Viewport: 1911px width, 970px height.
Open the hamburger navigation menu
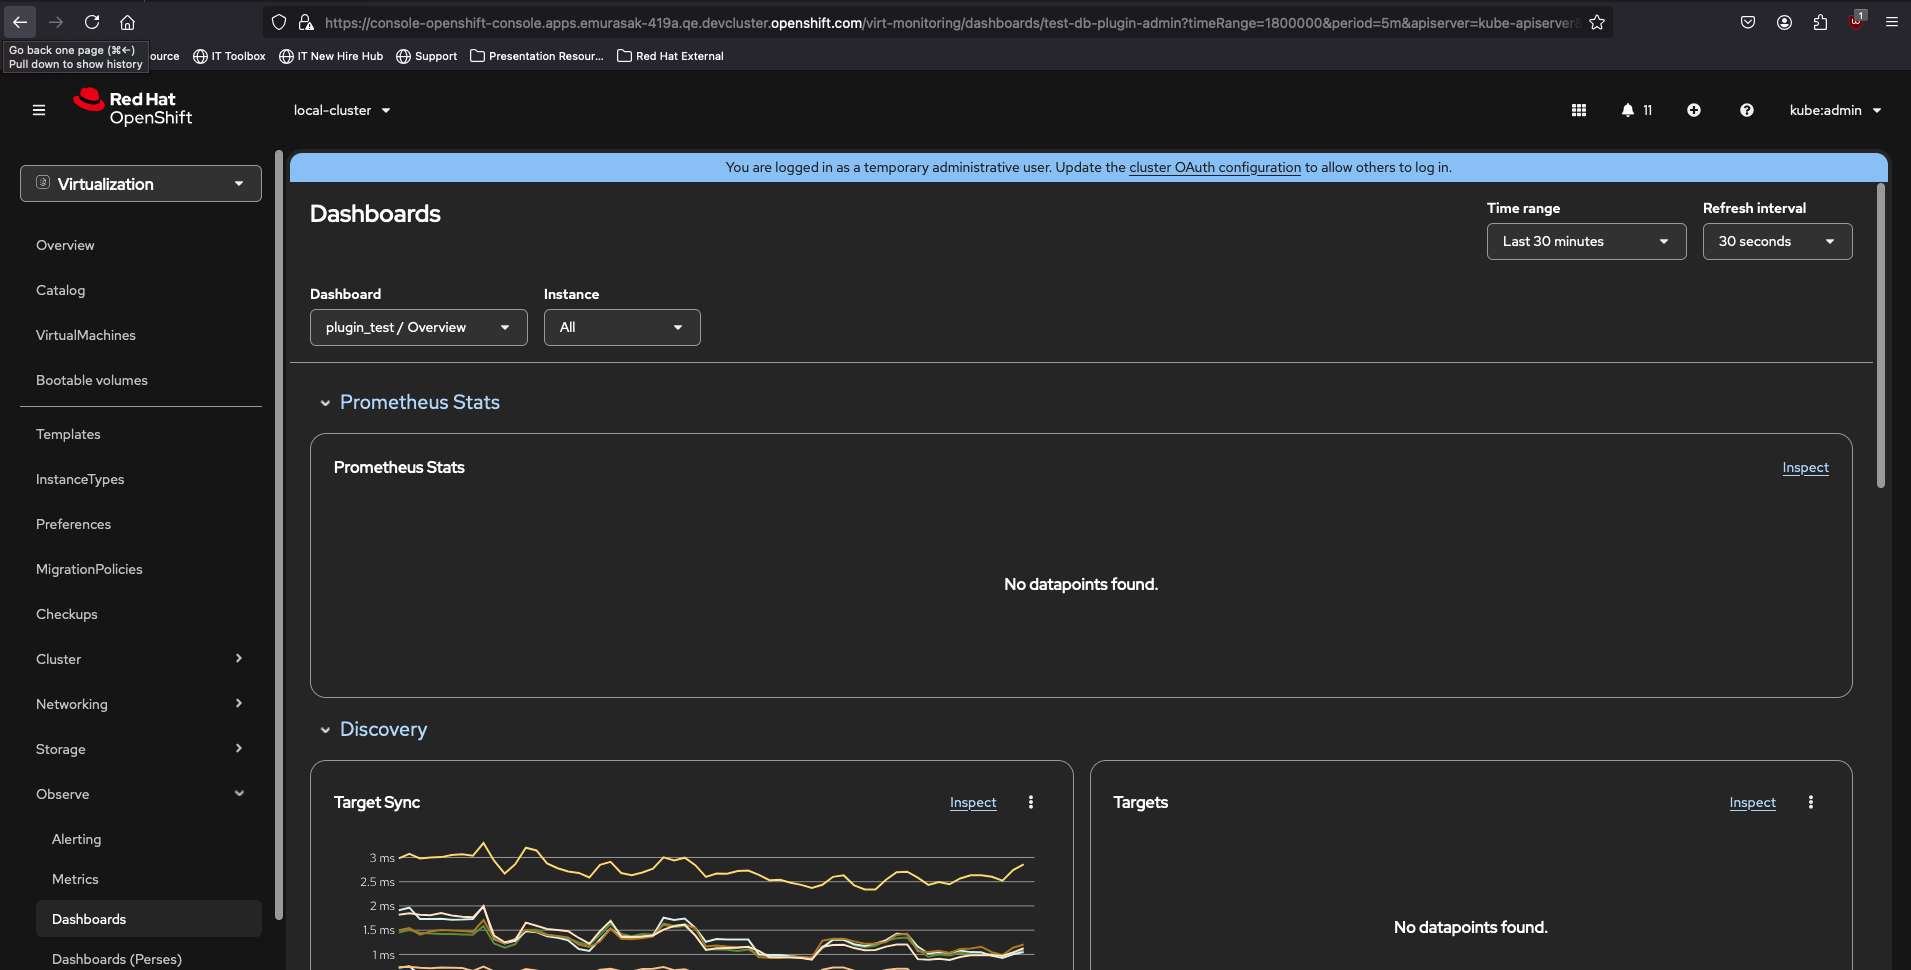[x=39, y=110]
